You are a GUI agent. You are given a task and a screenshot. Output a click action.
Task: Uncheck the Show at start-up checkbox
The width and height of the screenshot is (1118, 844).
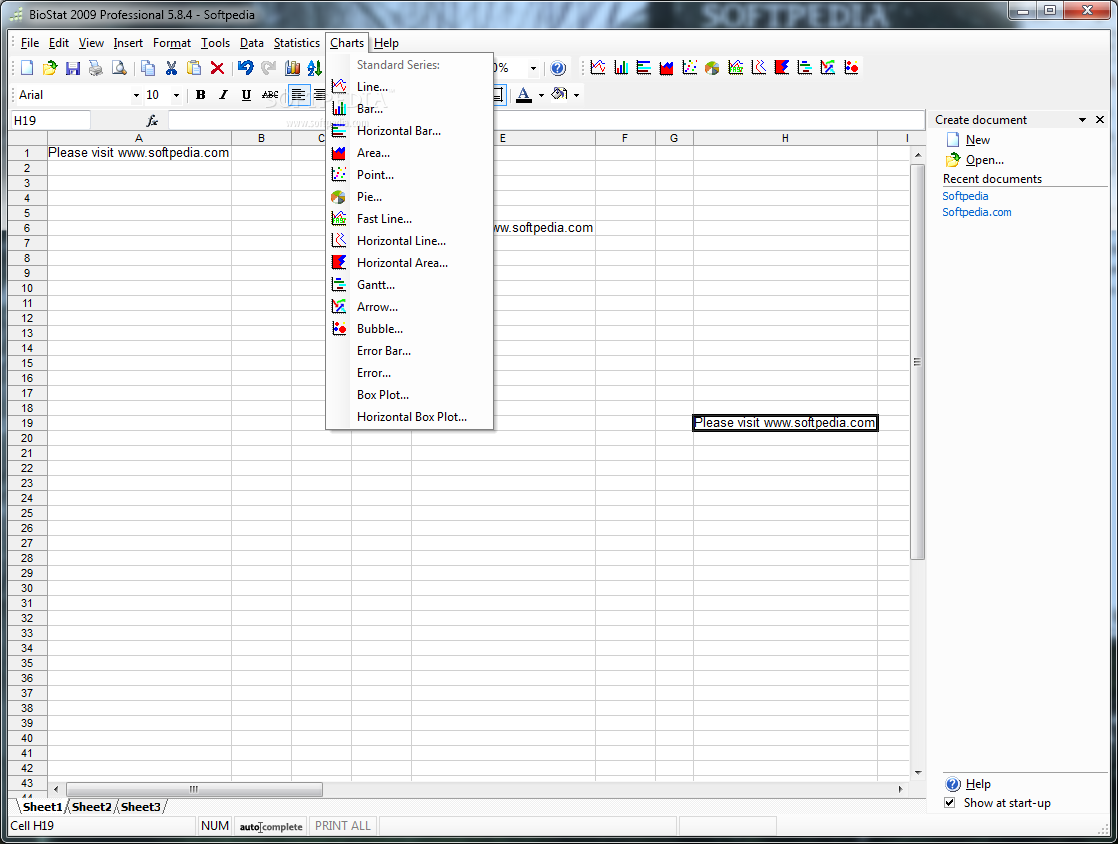coord(950,803)
